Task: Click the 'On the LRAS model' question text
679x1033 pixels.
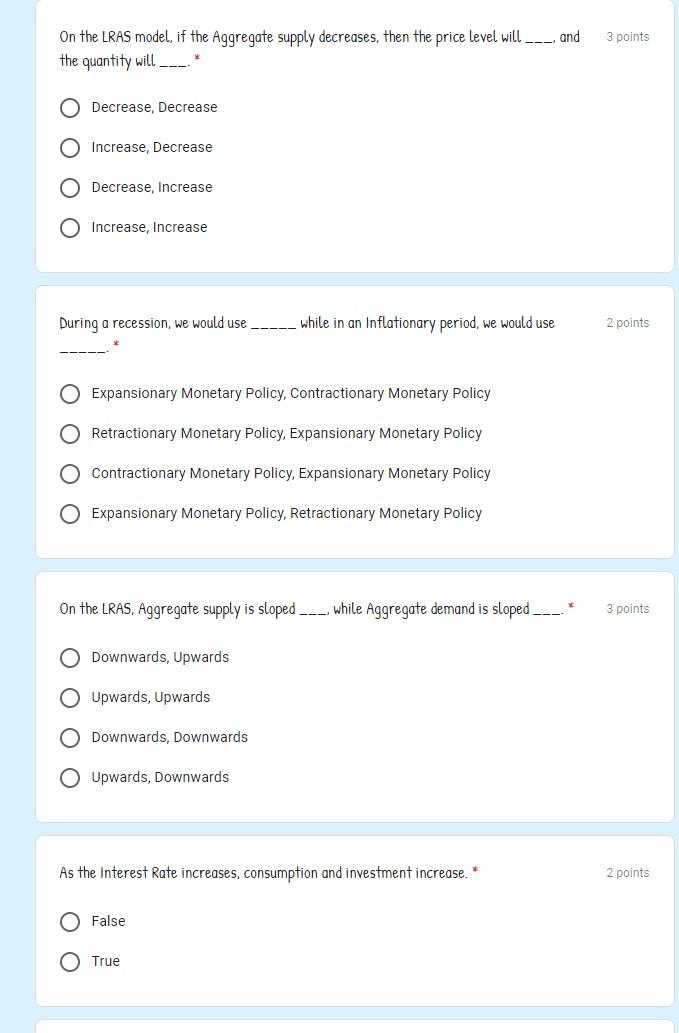Action: tap(319, 49)
